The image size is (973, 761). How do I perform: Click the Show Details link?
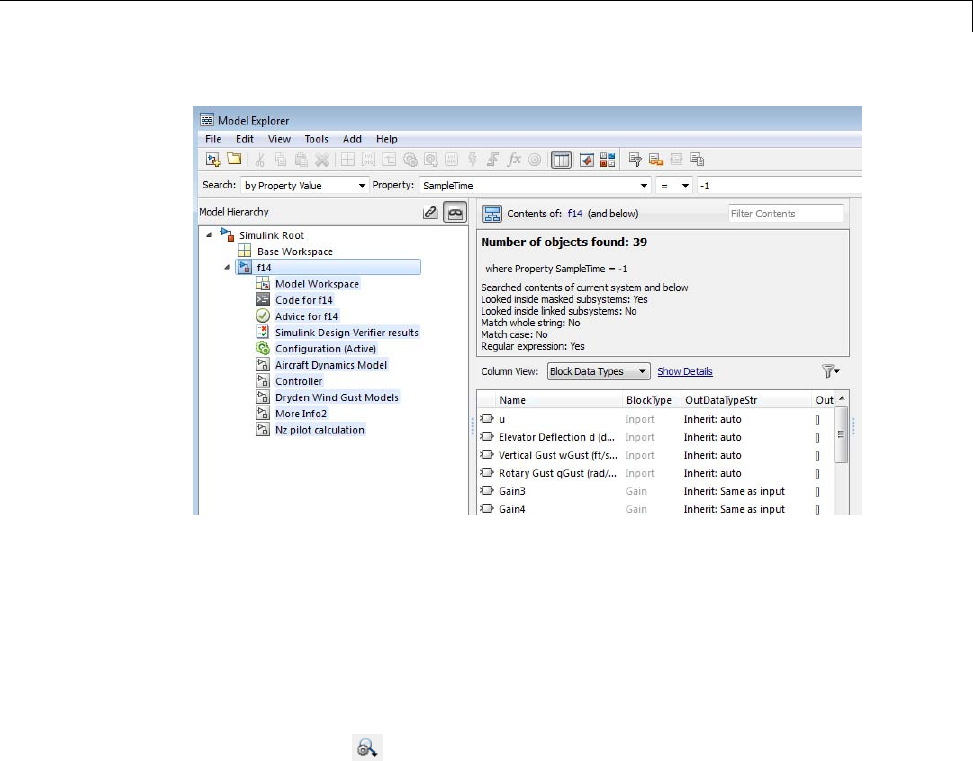click(685, 371)
